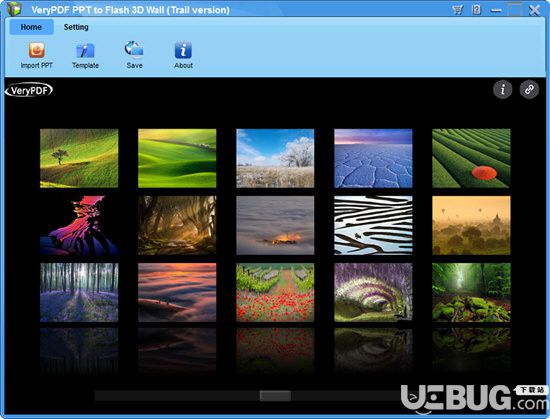Viewport: 550px width, 419px height.
Task: Click the VeryPDF logo in preview
Action: coord(29,90)
